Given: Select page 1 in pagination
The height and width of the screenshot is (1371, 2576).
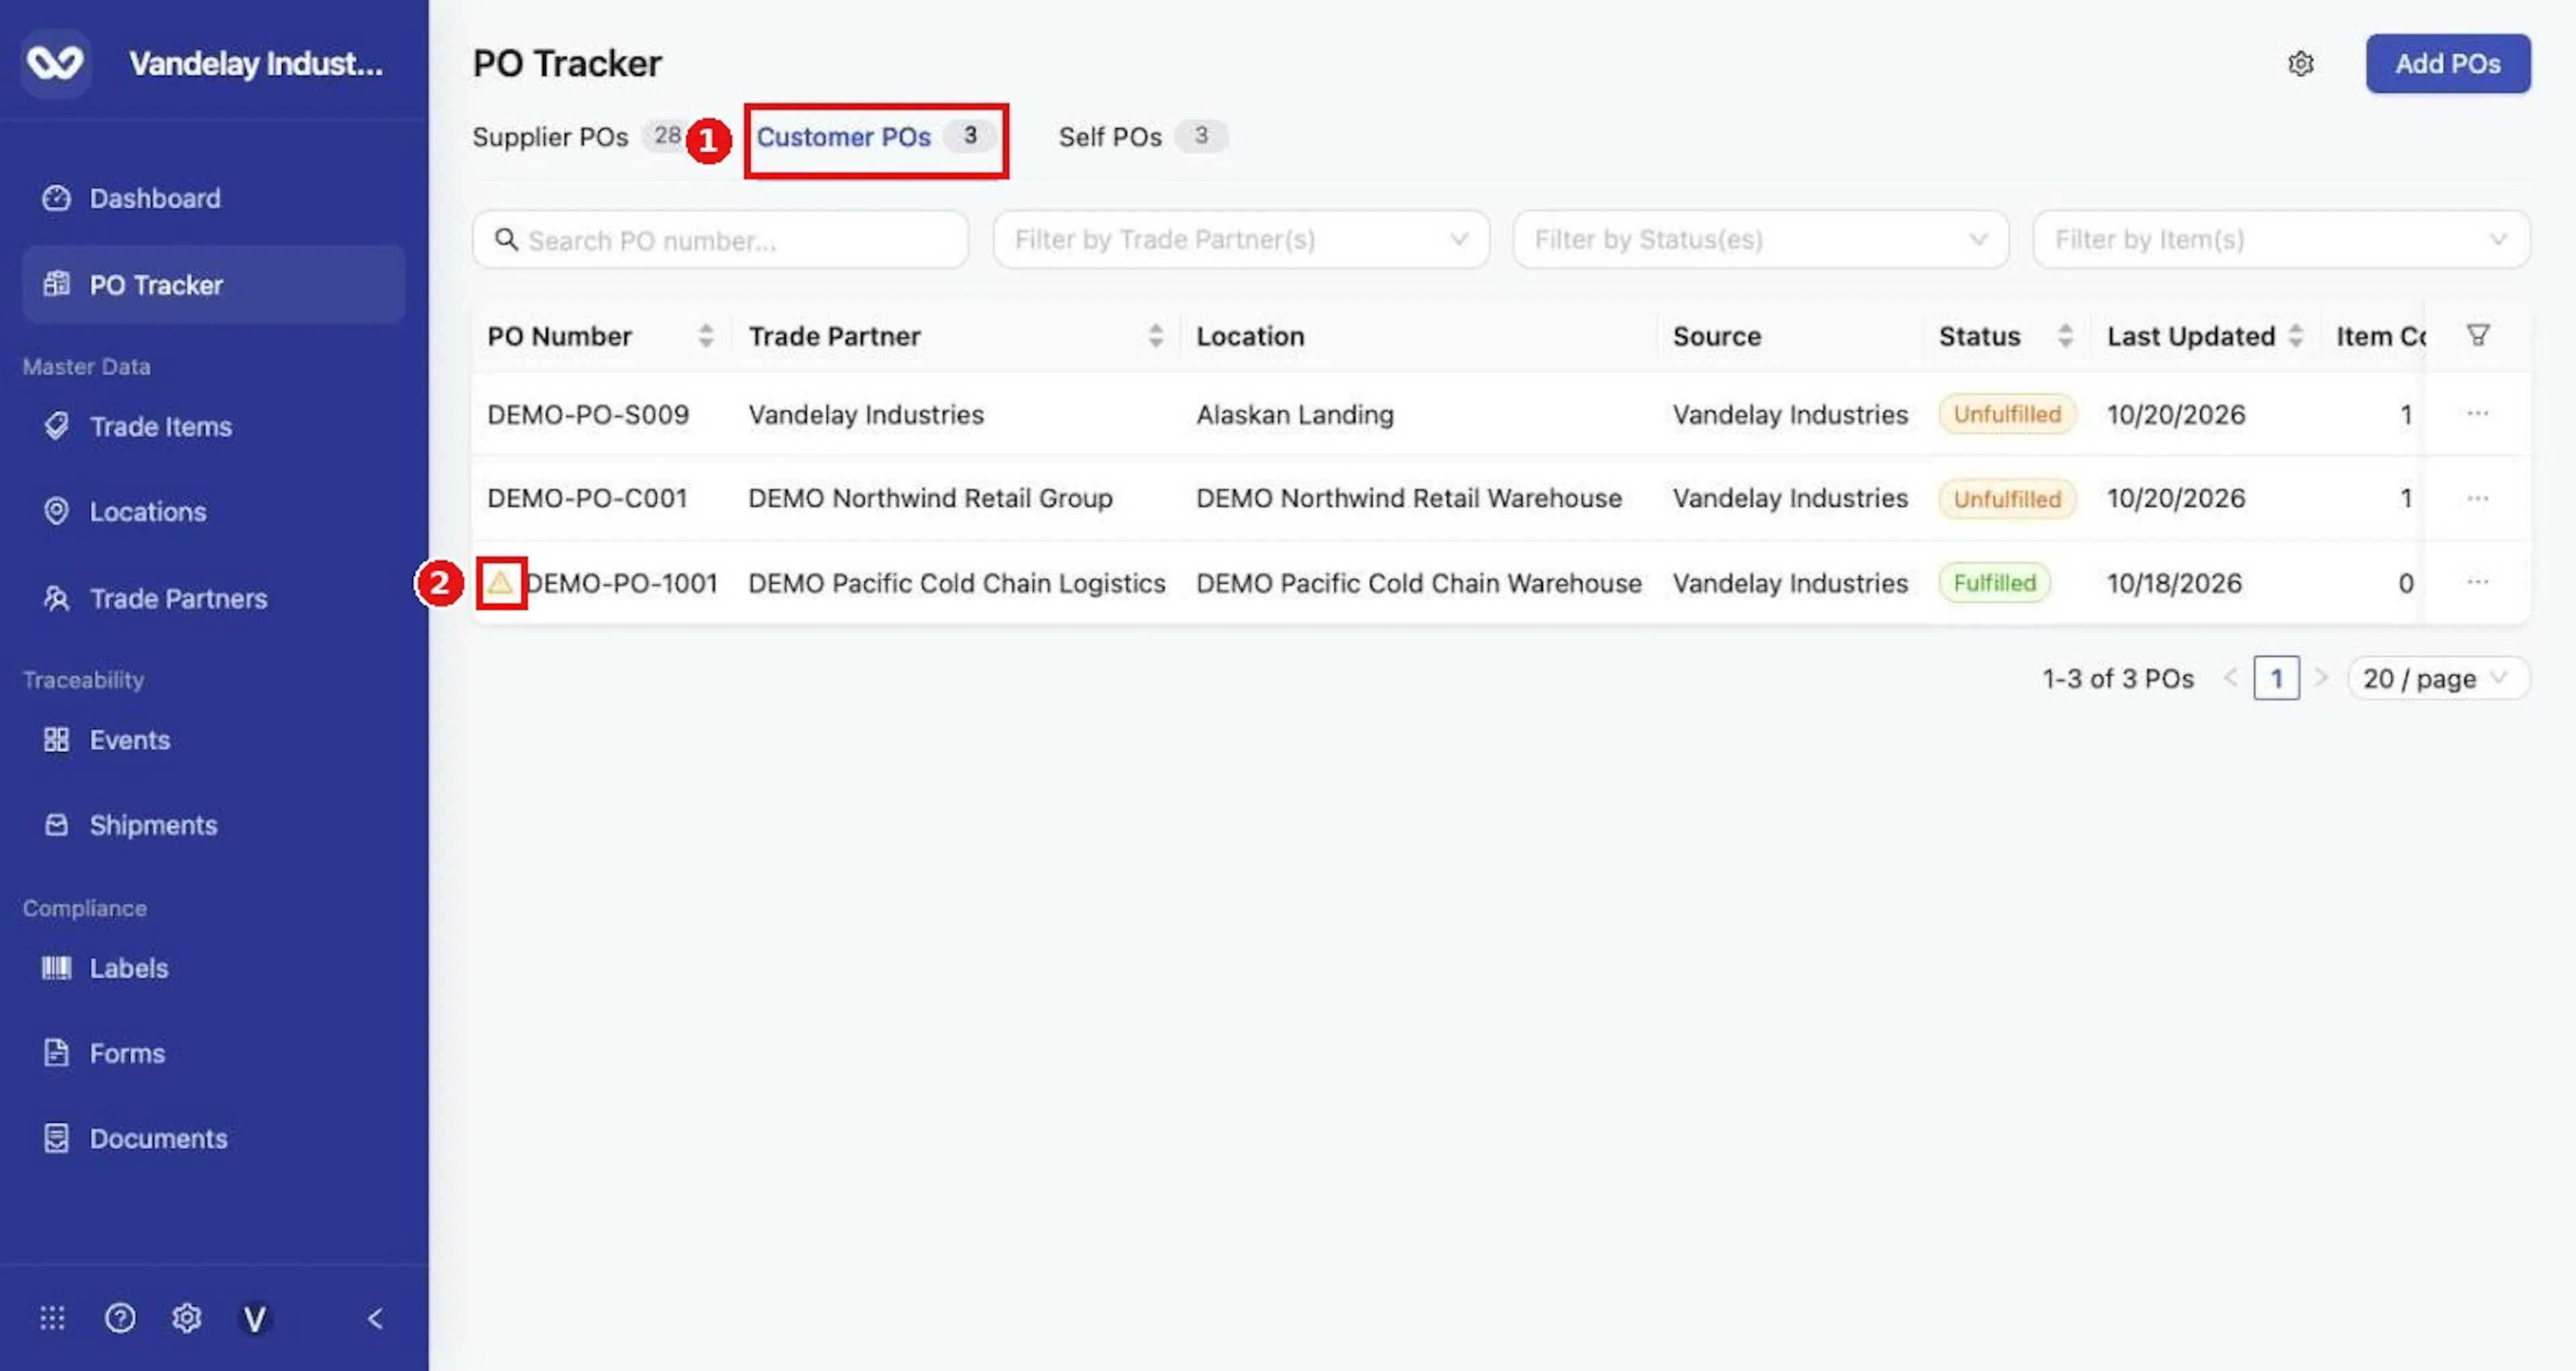Looking at the screenshot, I should (x=2276, y=678).
